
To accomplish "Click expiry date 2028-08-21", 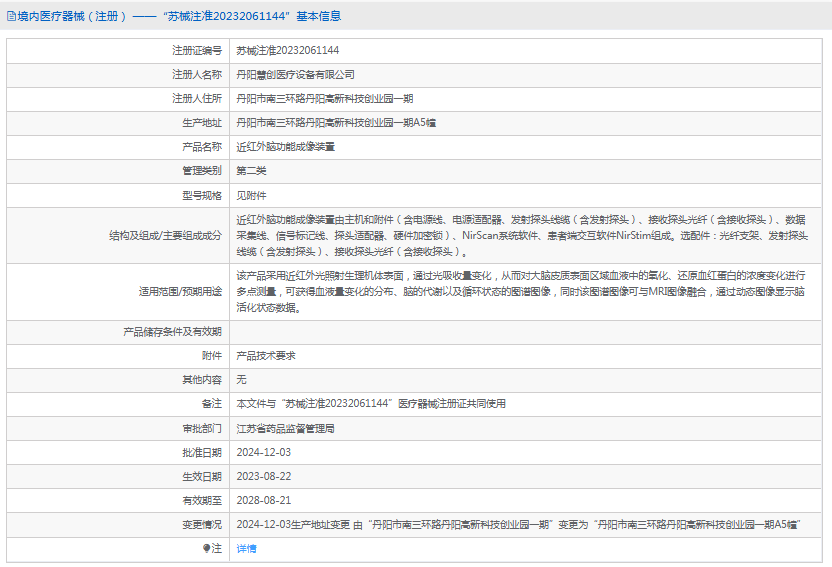I will pos(264,500).
